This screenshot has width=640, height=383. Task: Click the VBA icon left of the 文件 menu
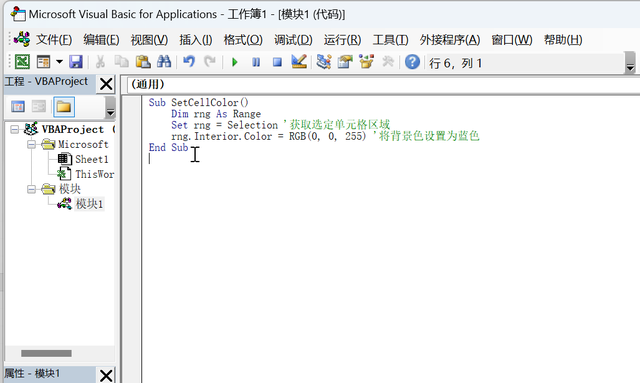pos(22,39)
